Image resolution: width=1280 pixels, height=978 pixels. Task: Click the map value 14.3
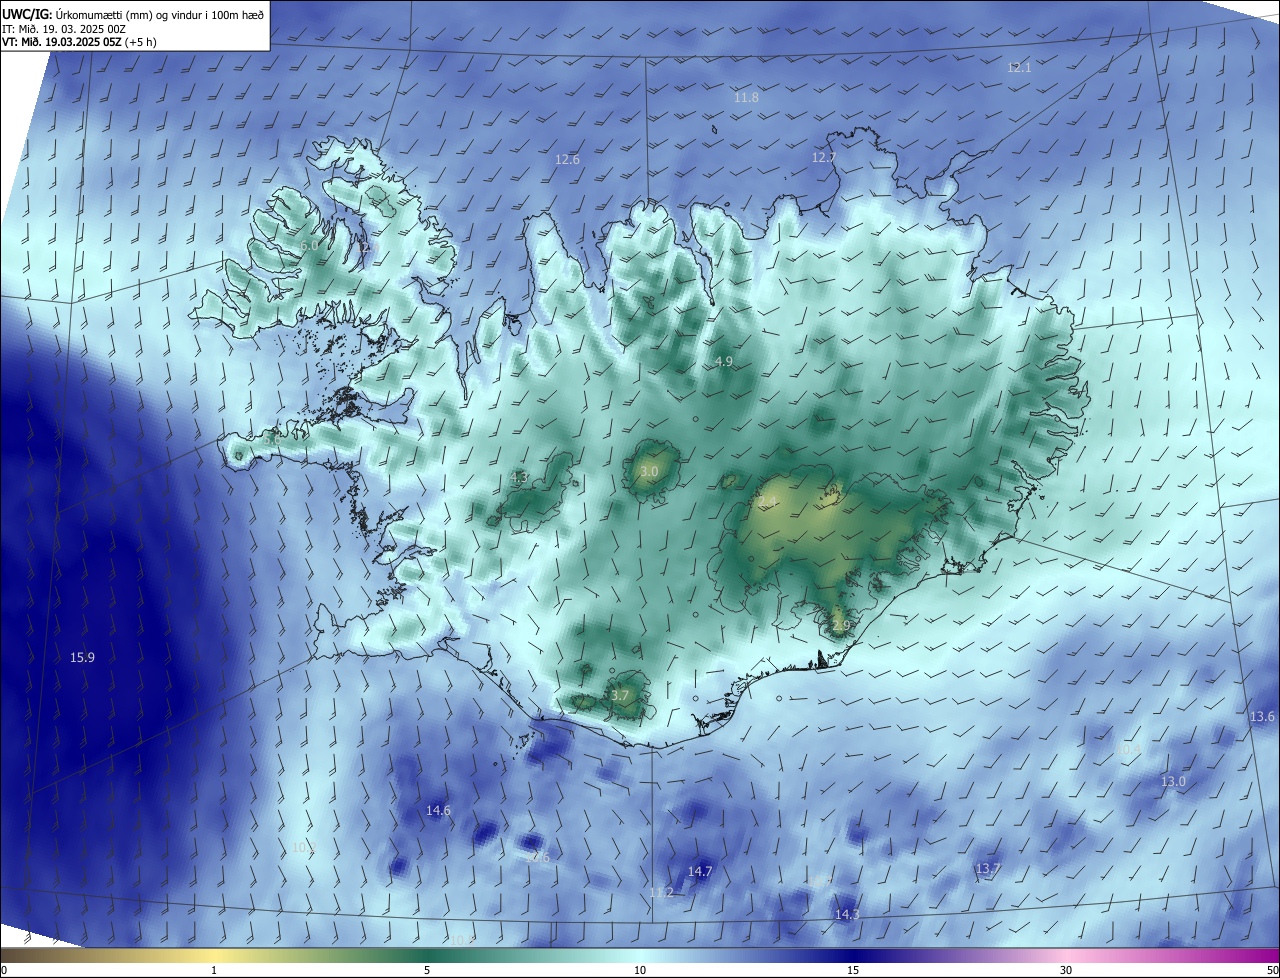847,914
